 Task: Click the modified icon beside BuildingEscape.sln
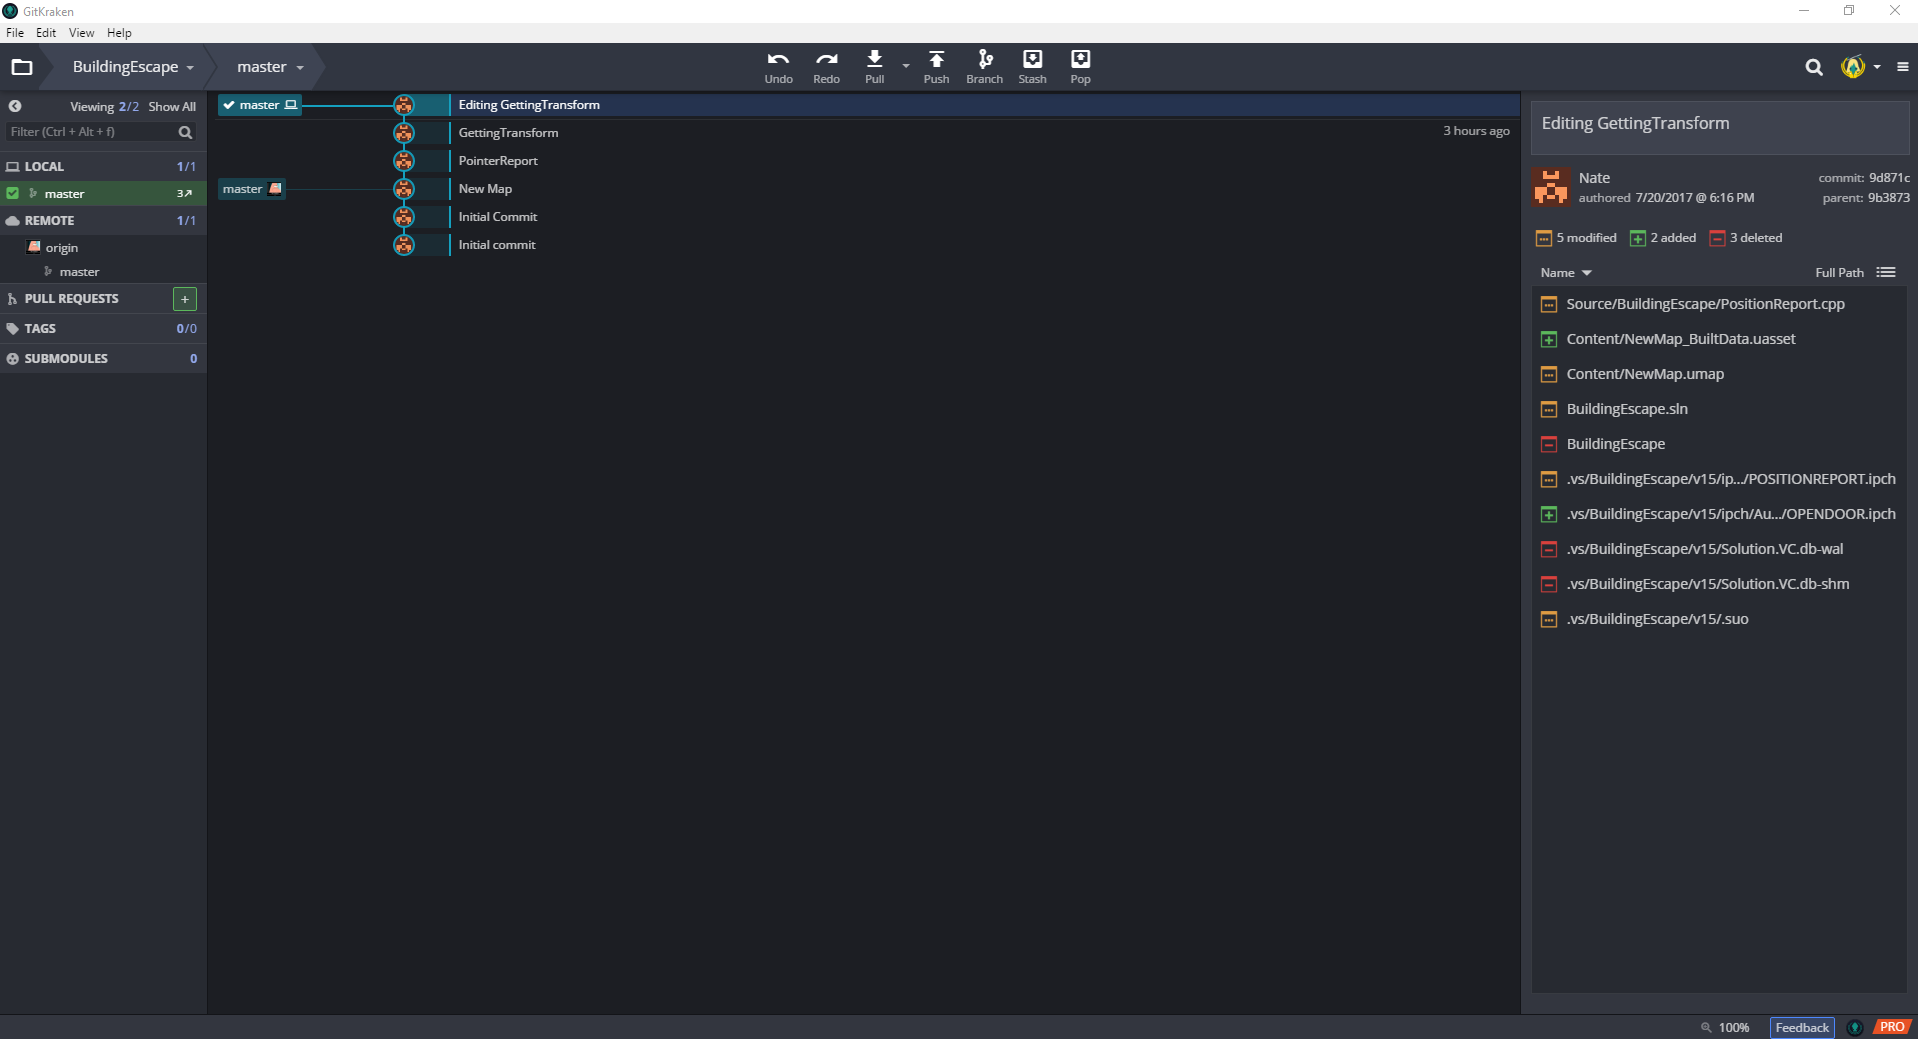click(x=1549, y=409)
